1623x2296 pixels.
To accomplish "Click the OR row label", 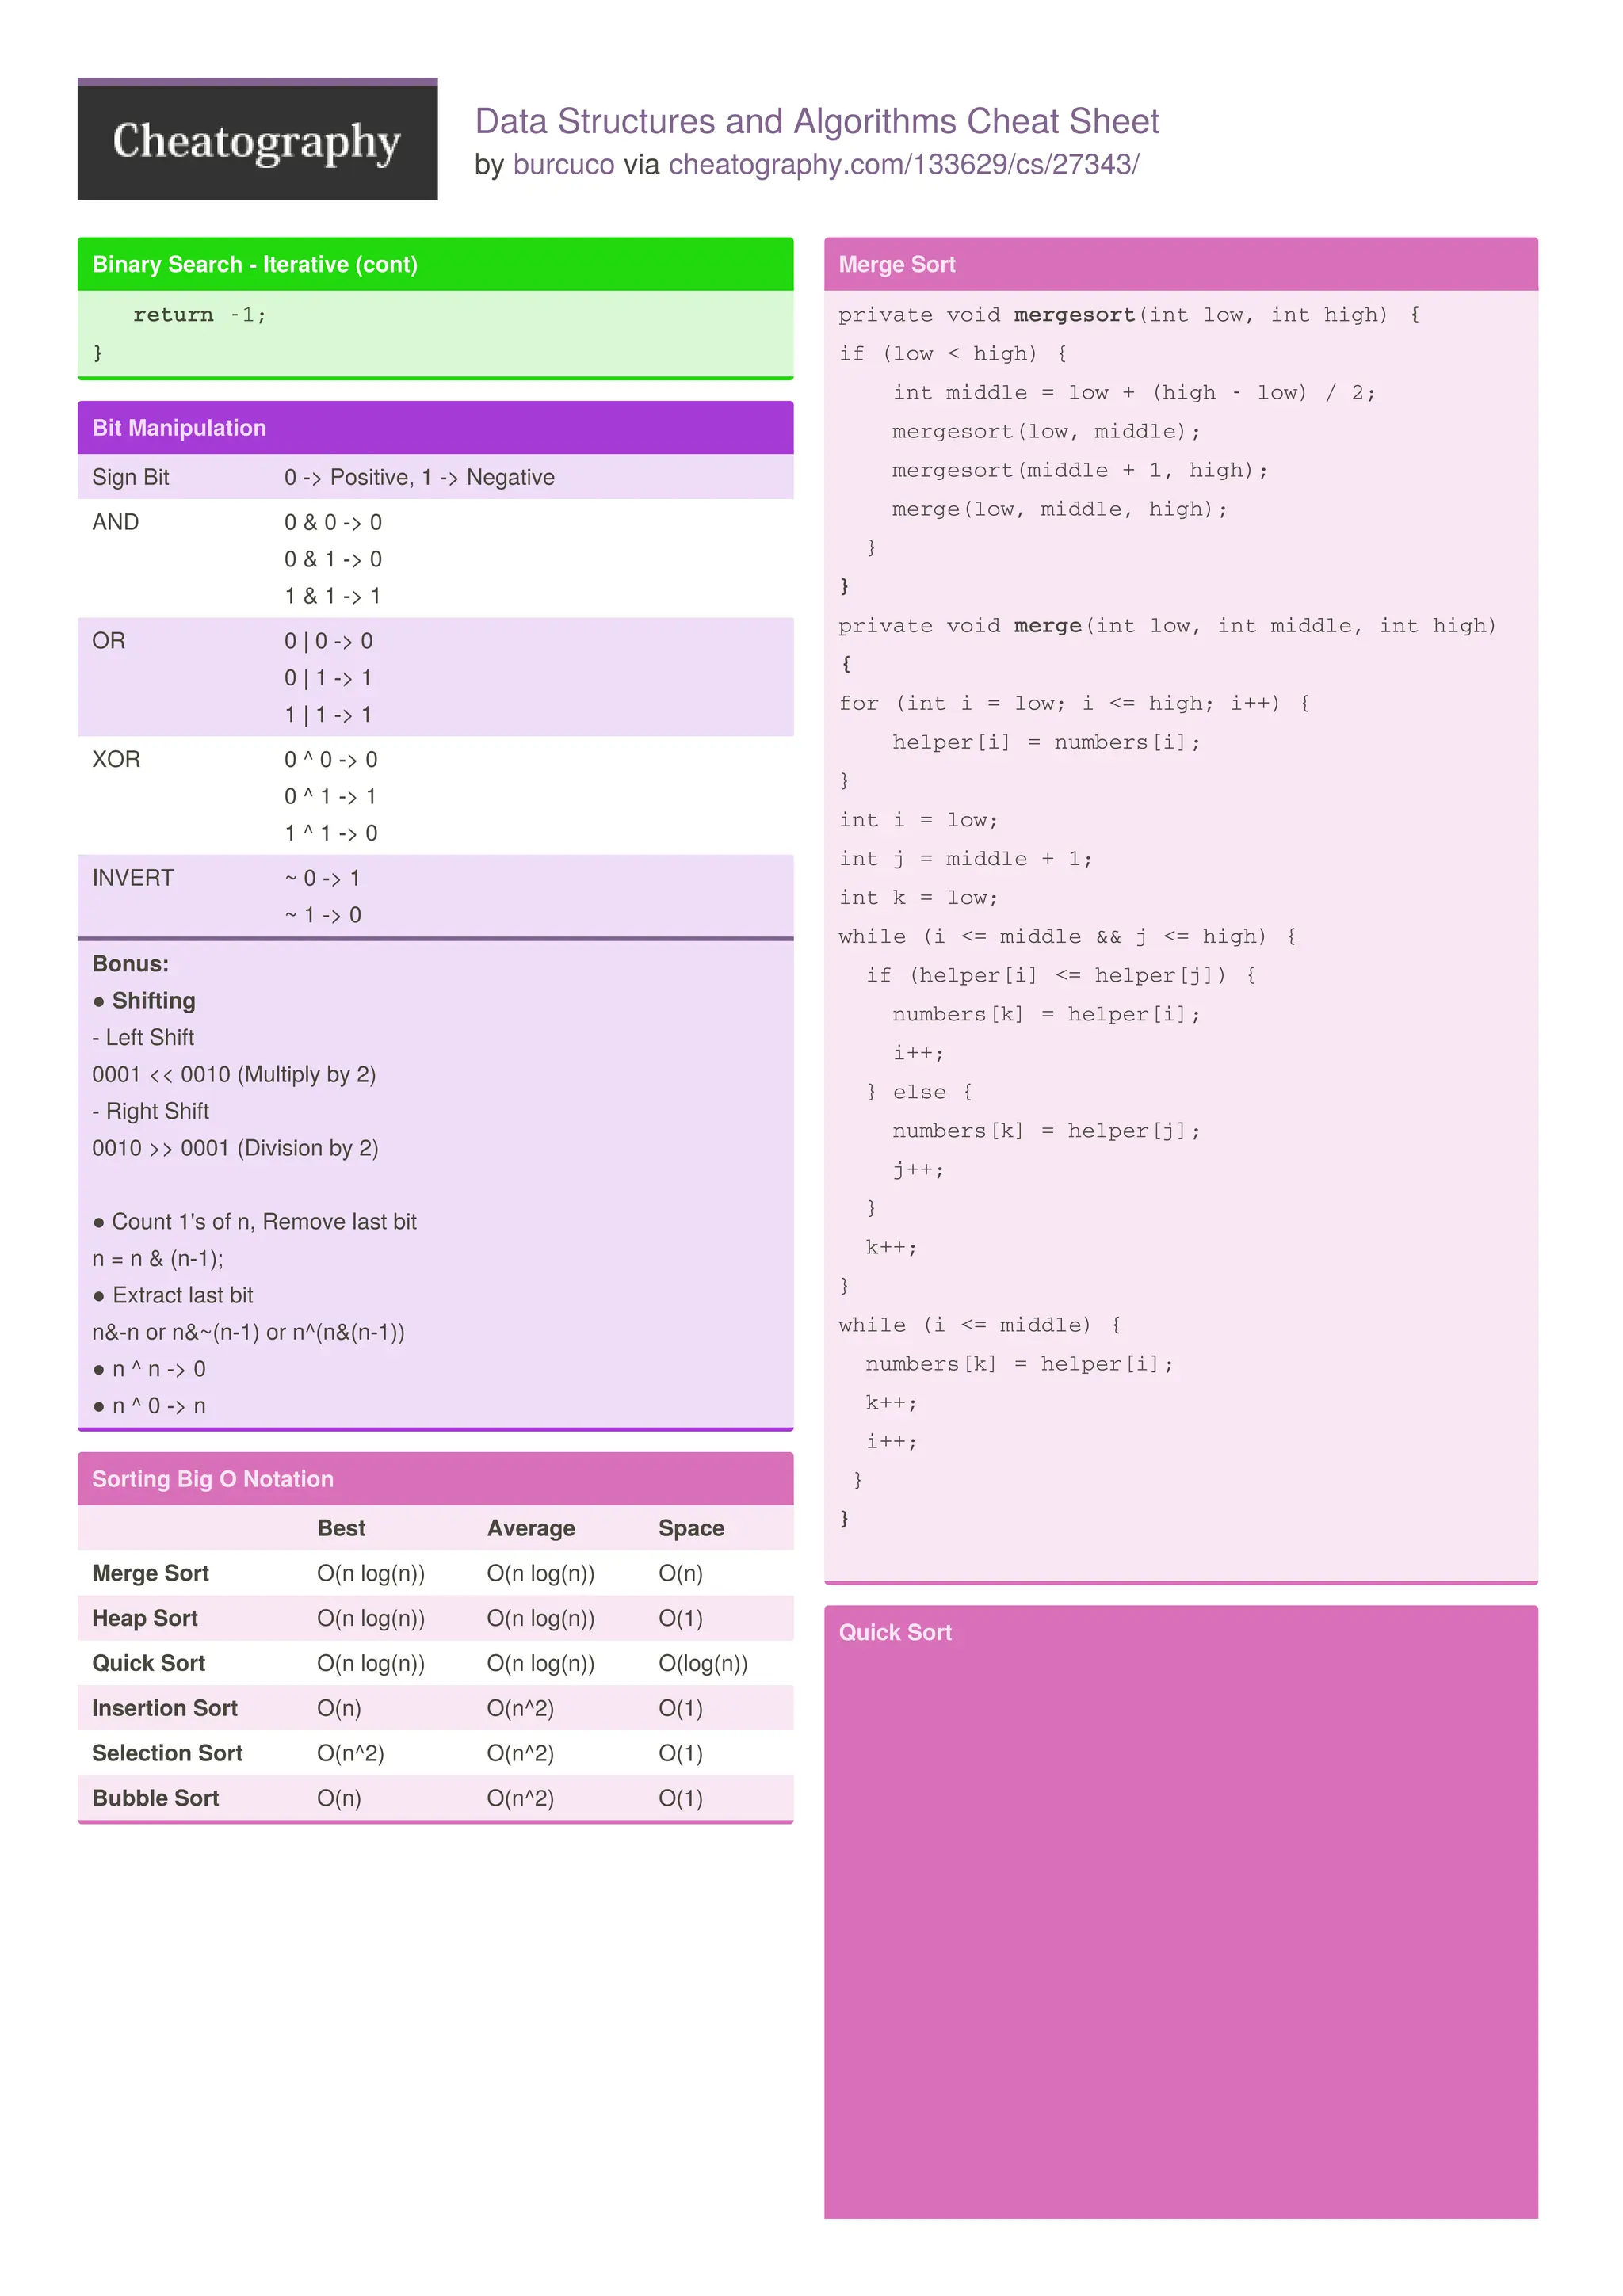I will (108, 641).
